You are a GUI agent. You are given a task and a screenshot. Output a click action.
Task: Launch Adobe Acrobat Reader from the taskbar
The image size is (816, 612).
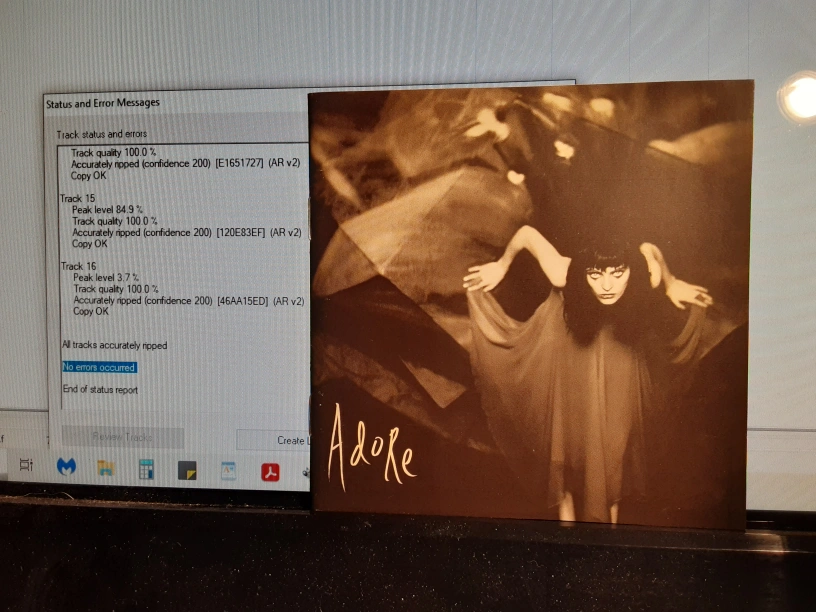(x=270, y=473)
